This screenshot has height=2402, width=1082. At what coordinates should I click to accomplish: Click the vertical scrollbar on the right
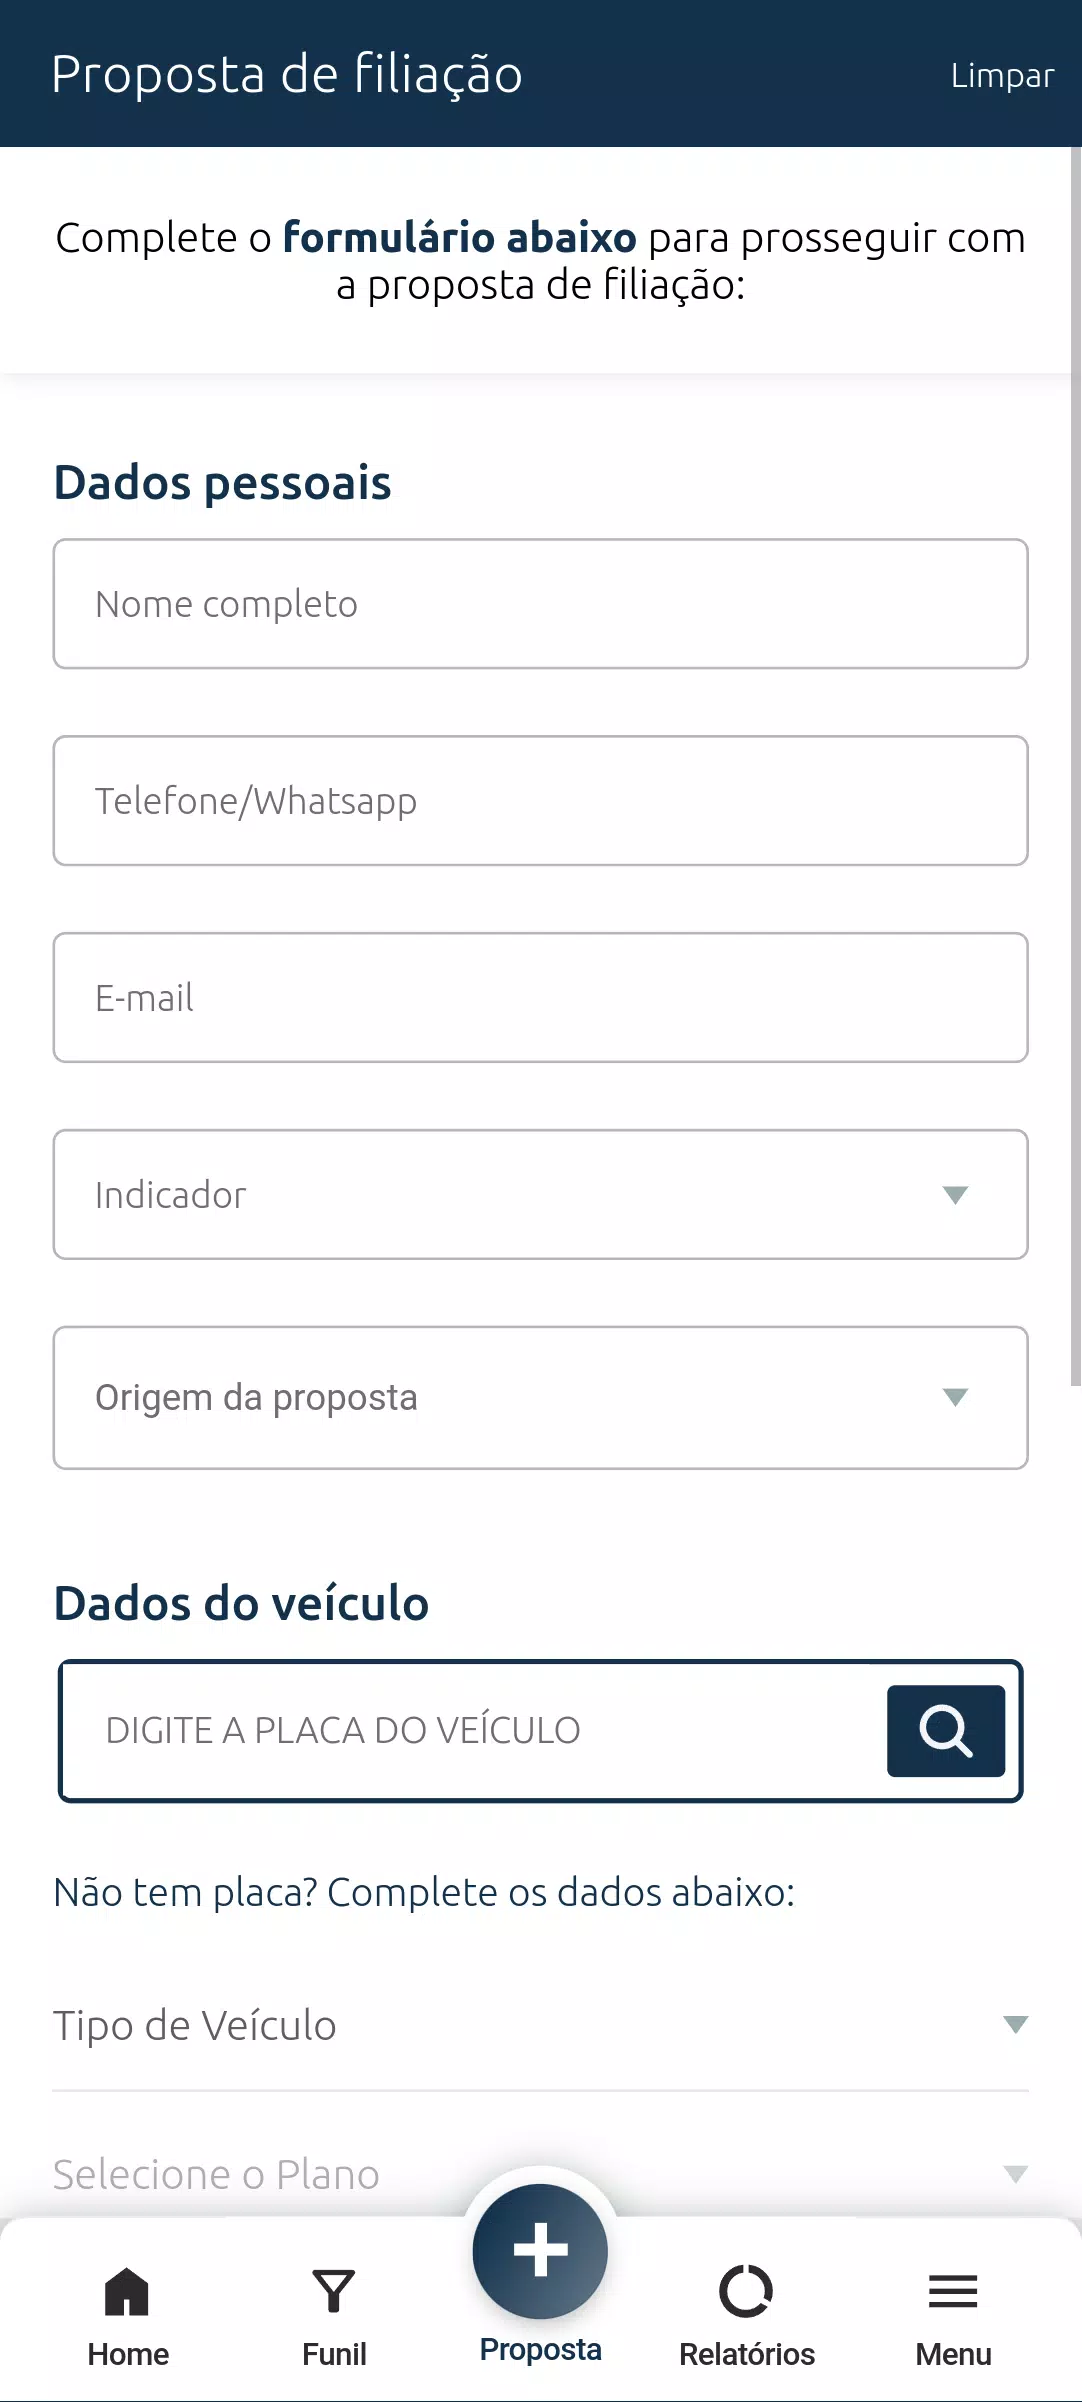point(1075,760)
